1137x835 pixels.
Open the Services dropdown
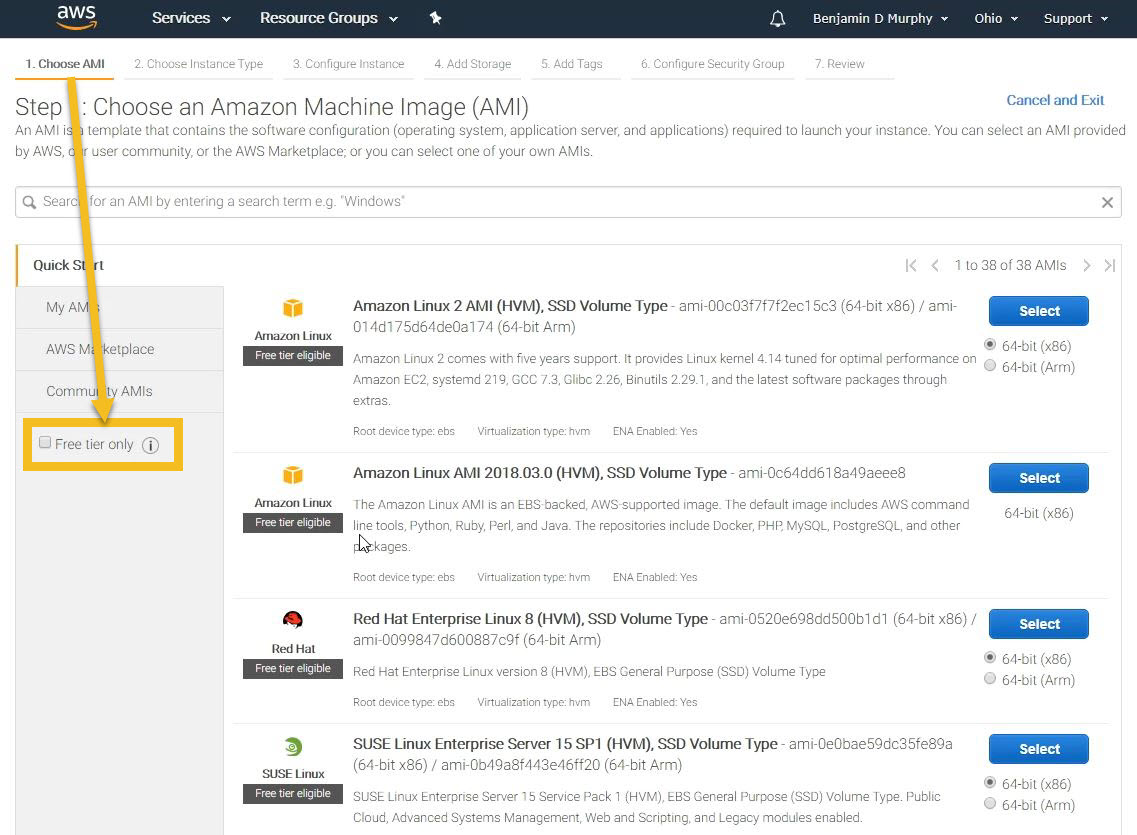[191, 18]
